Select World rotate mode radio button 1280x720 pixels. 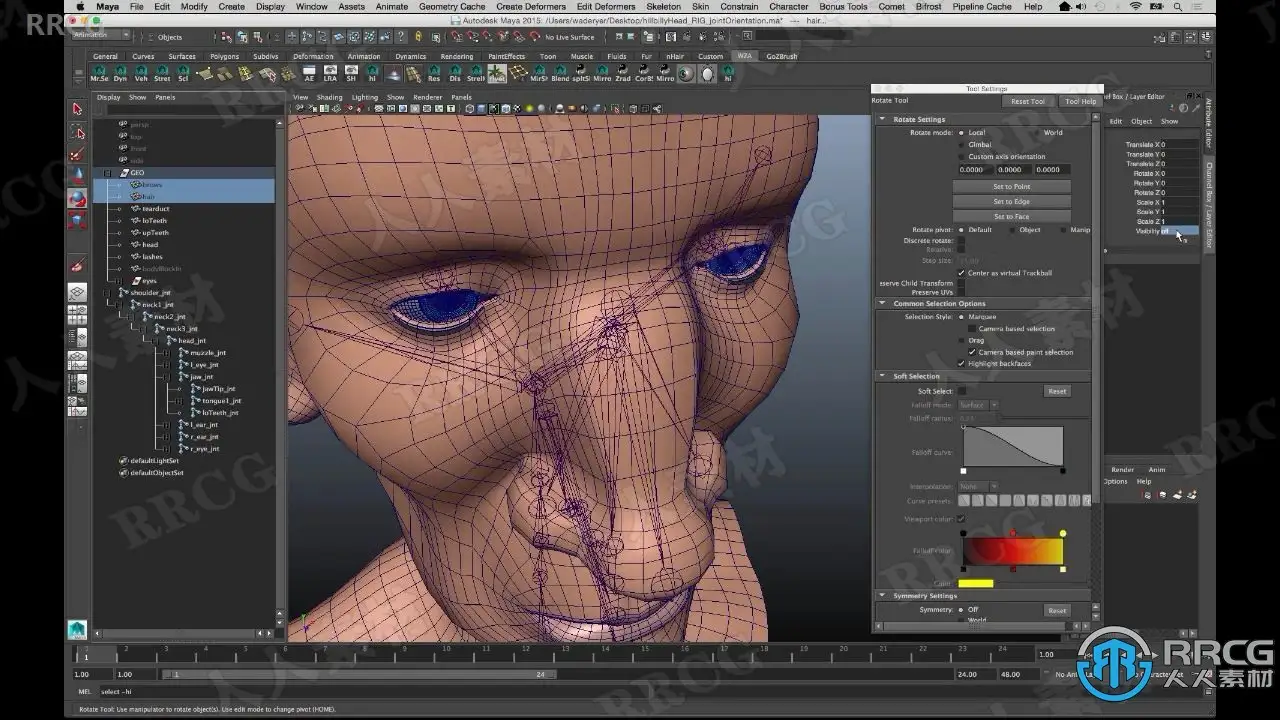[1036, 133]
